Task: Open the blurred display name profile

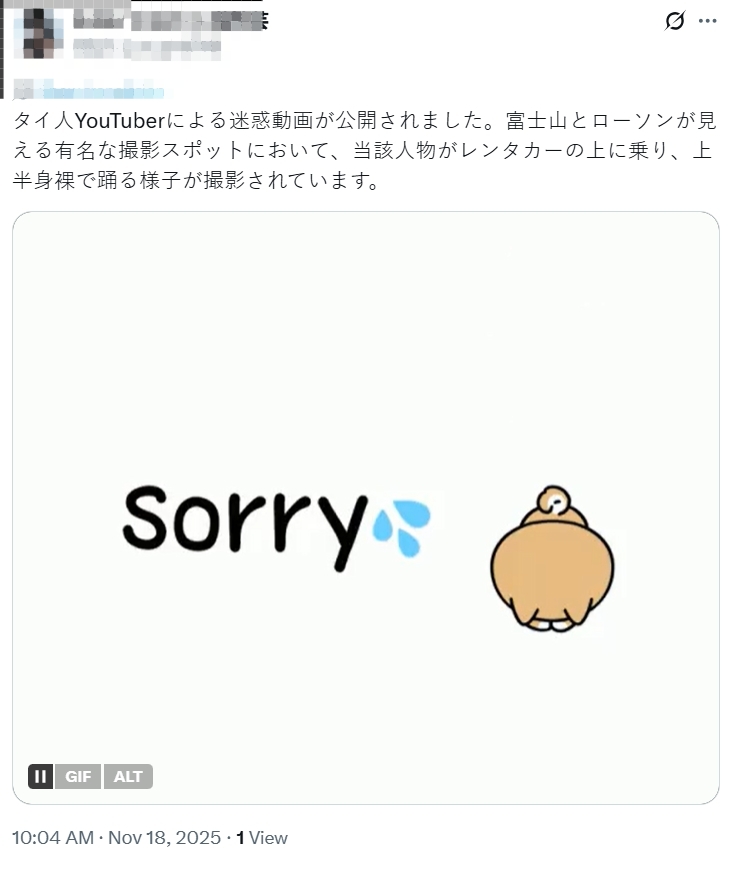Action: [170, 21]
